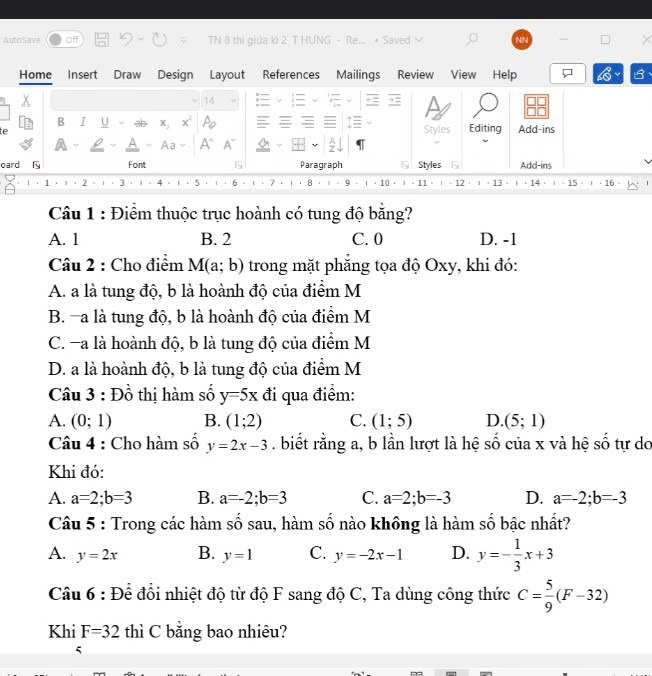Click the Add-ins icon
The width and height of the screenshot is (652, 676).
[x=541, y=108]
